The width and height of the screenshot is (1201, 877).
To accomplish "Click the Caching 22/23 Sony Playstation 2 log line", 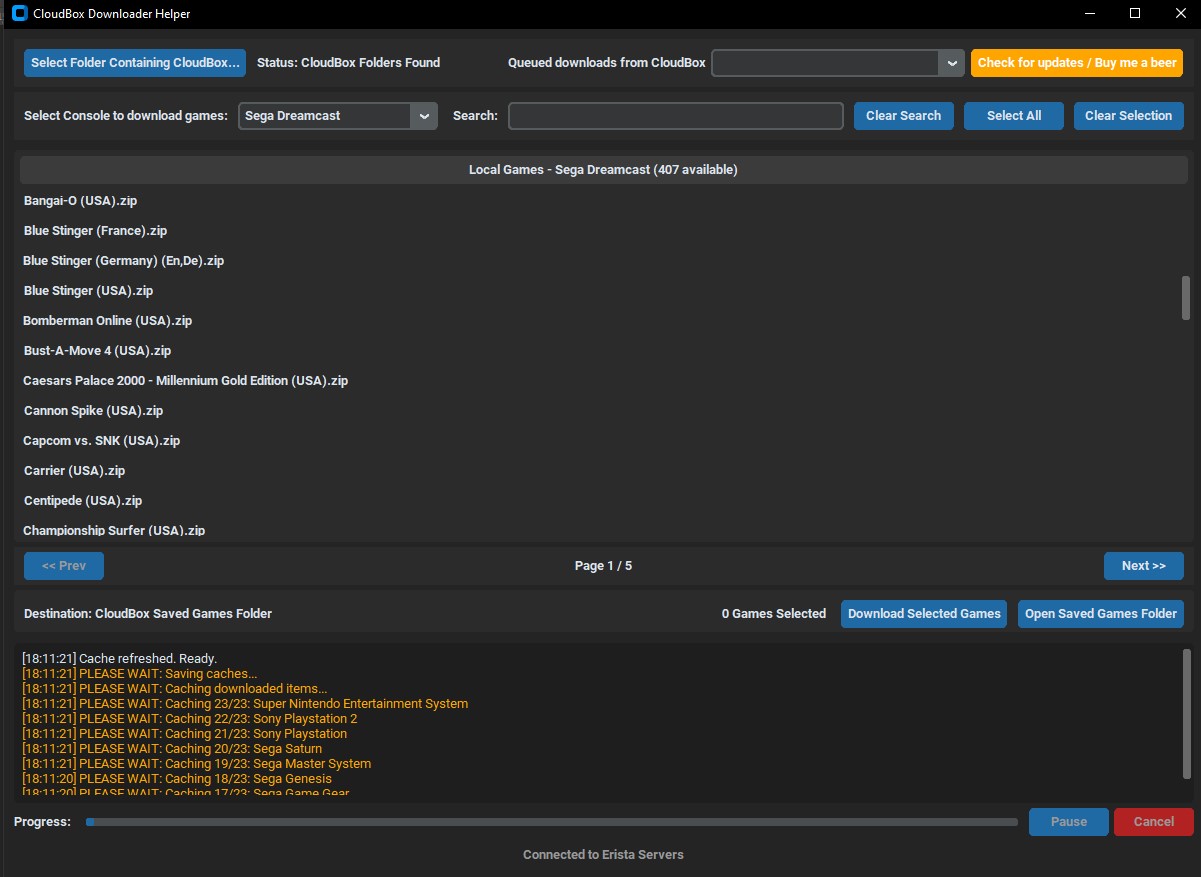I will (x=190, y=719).
